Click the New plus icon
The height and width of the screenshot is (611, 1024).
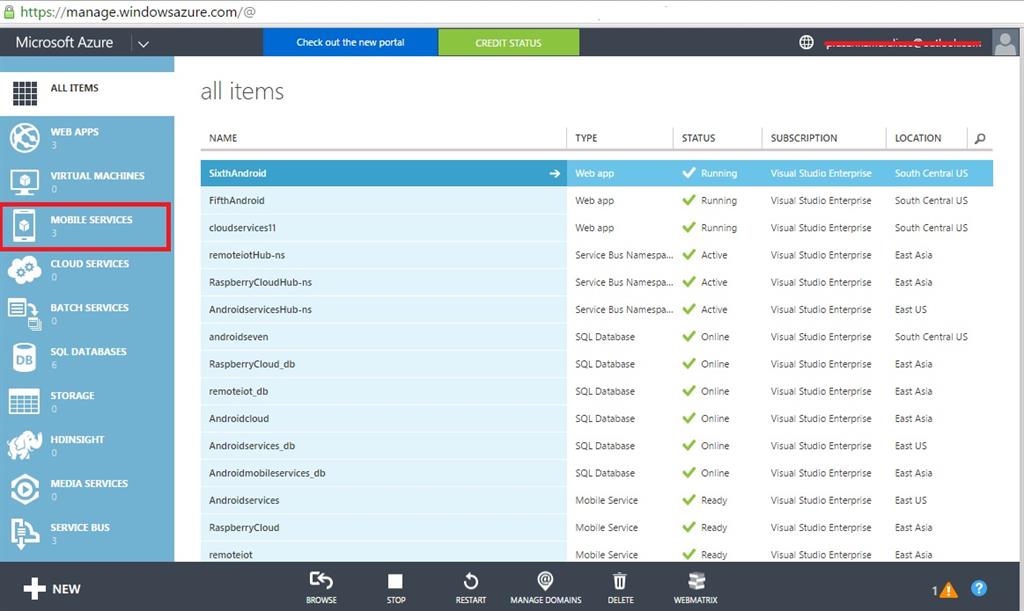pyautogui.click(x=34, y=588)
